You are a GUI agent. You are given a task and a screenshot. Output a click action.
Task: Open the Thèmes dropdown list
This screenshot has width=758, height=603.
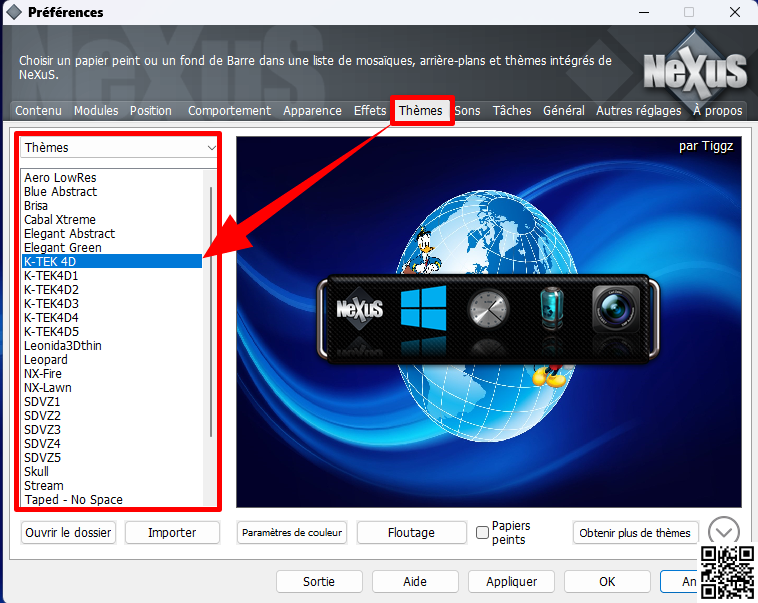118,147
